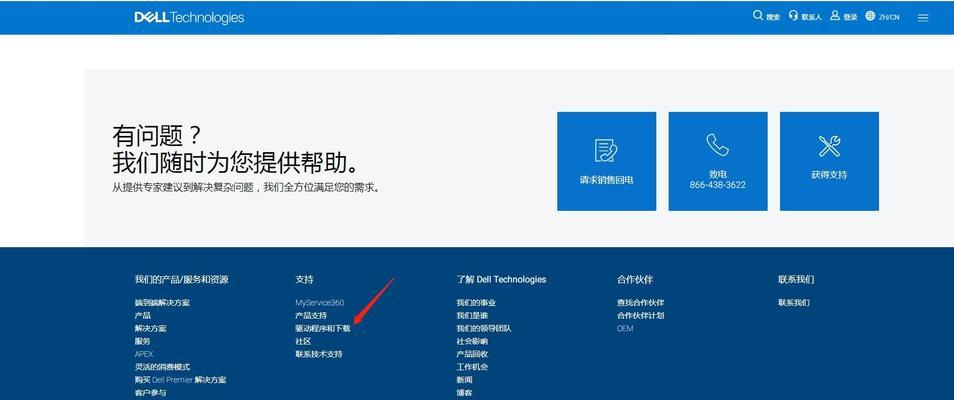Image resolution: width=954 pixels, height=400 pixels.
Task: Click the 了解 Dell Technologies footer heading
Action: point(501,279)
